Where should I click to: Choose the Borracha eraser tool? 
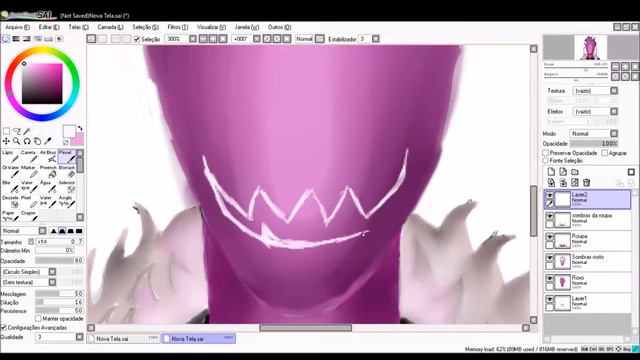(x=67, y=171)
